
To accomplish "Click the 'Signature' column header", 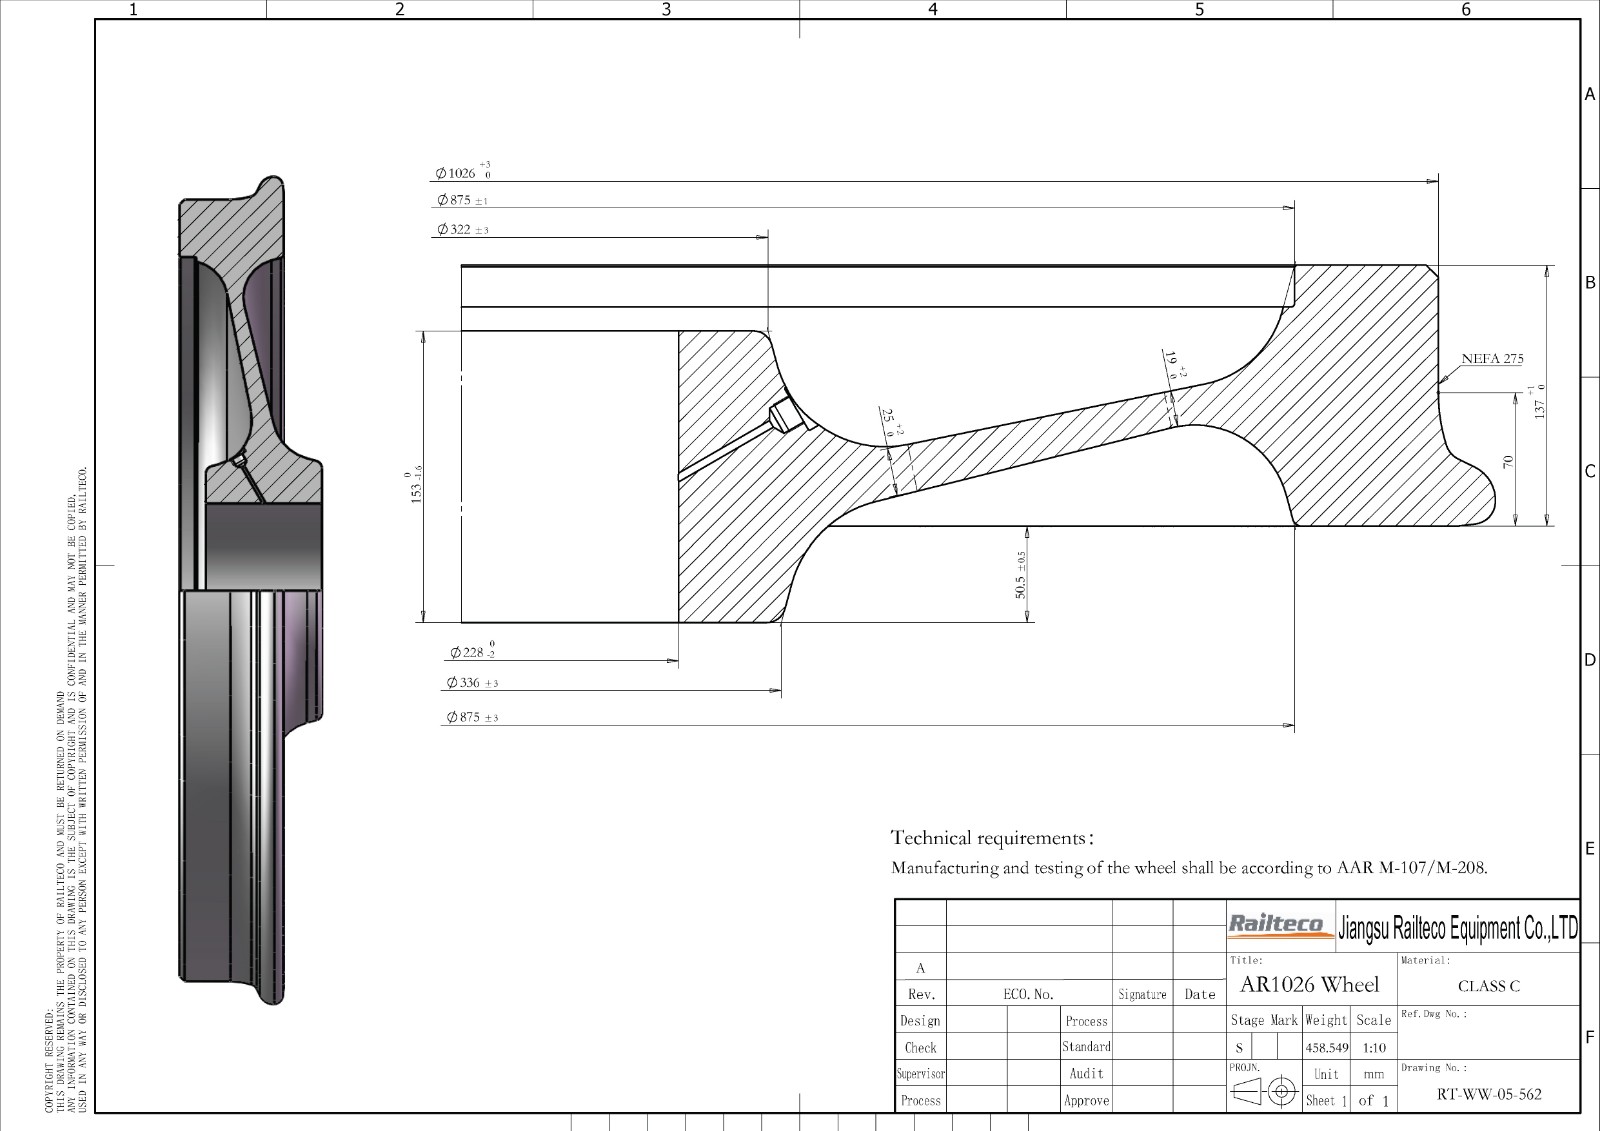I will click(1142, 994).
